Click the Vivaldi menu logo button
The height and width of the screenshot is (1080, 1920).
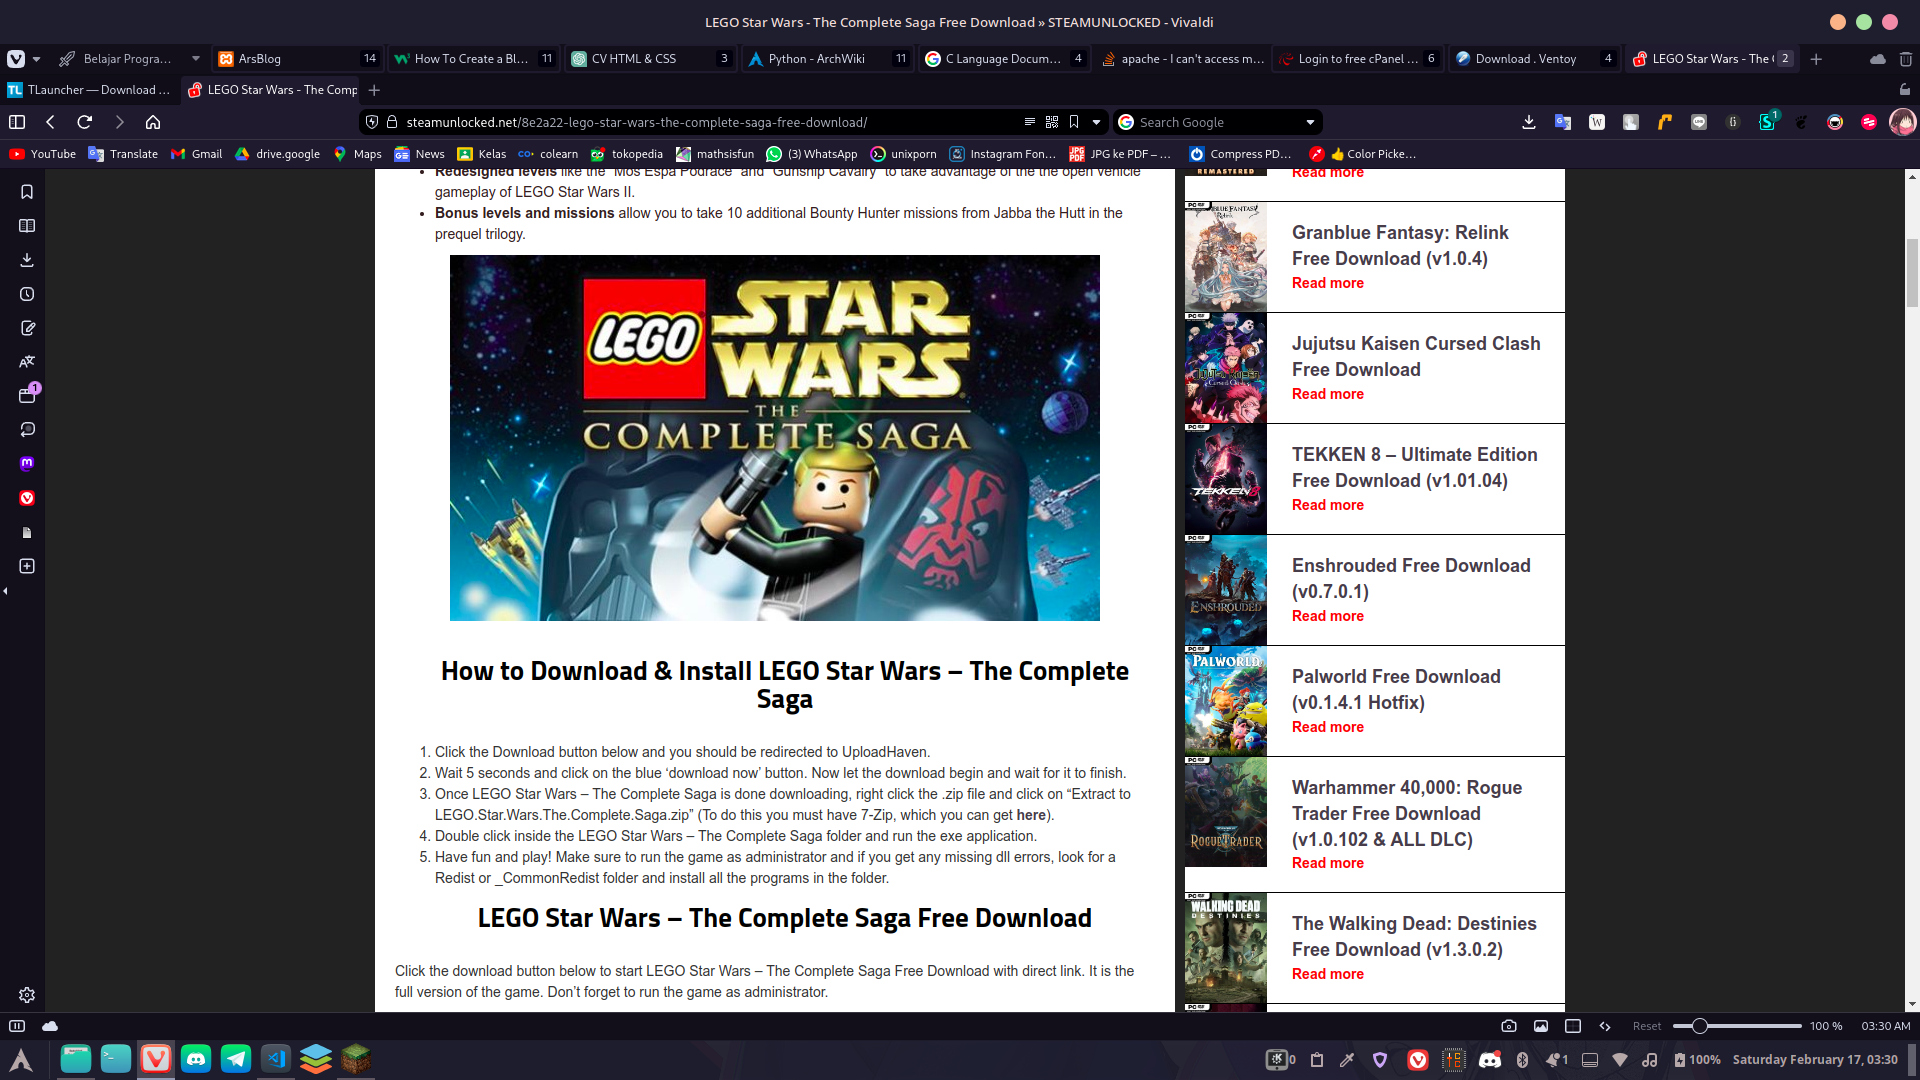point(16,59)
